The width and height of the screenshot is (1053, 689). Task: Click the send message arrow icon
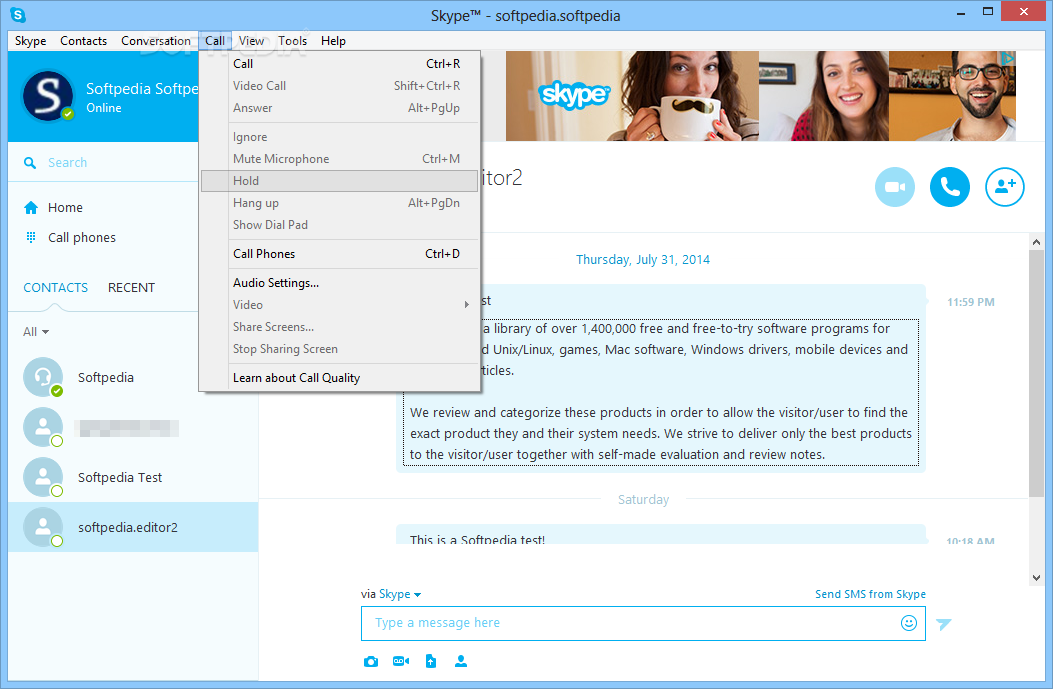[944, 624]
